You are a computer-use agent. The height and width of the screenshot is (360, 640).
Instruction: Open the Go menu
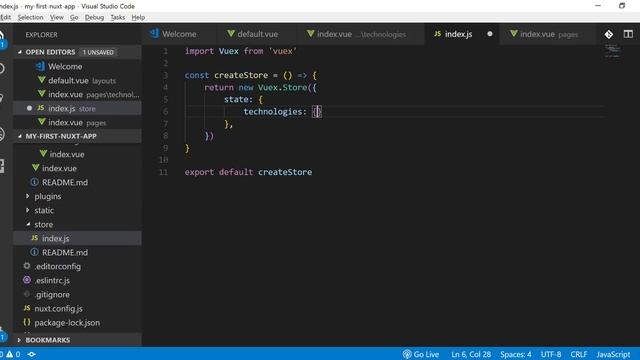tap(74, 17)
